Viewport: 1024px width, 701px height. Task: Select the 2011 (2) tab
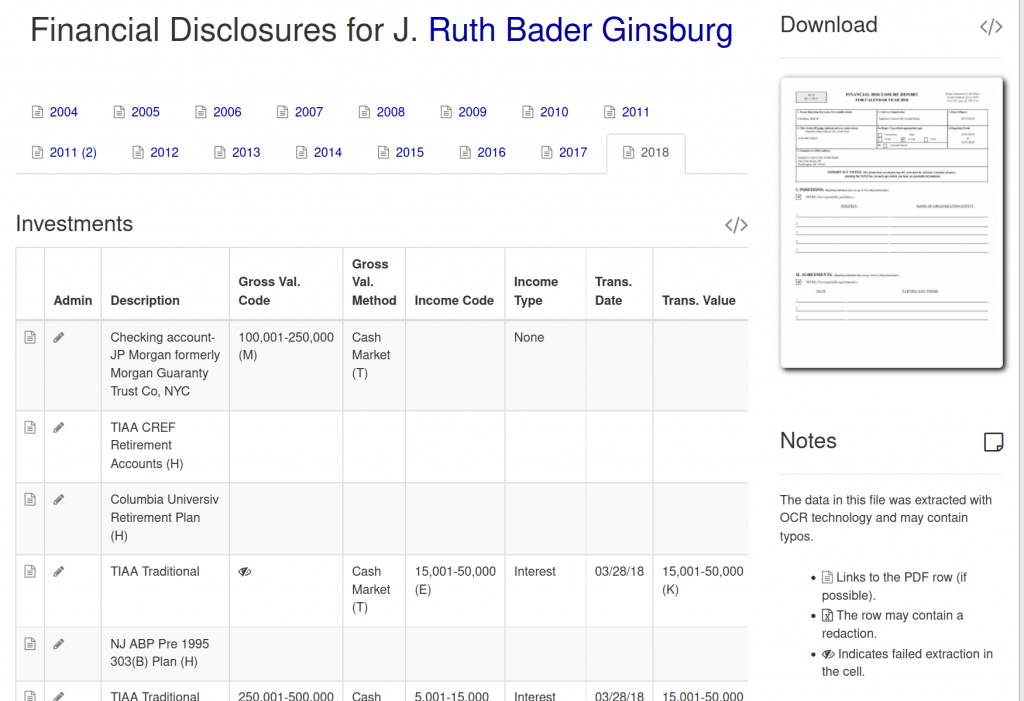coord(64,153)
